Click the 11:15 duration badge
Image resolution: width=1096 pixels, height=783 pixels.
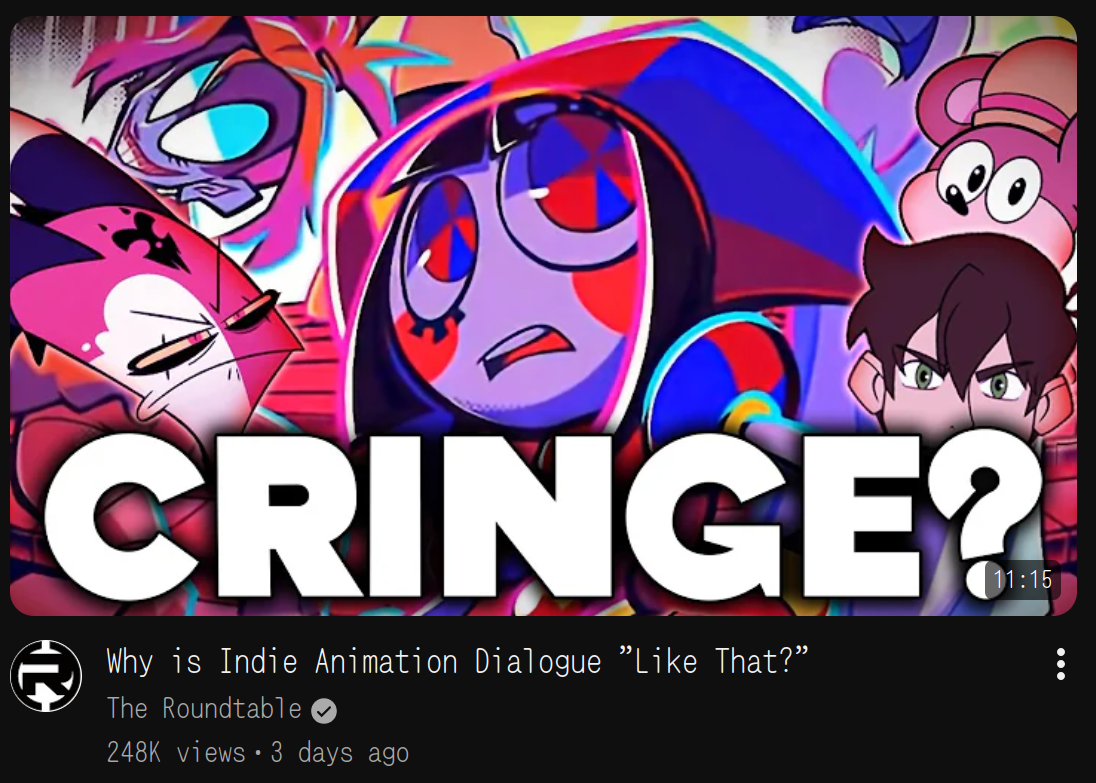1022,580
